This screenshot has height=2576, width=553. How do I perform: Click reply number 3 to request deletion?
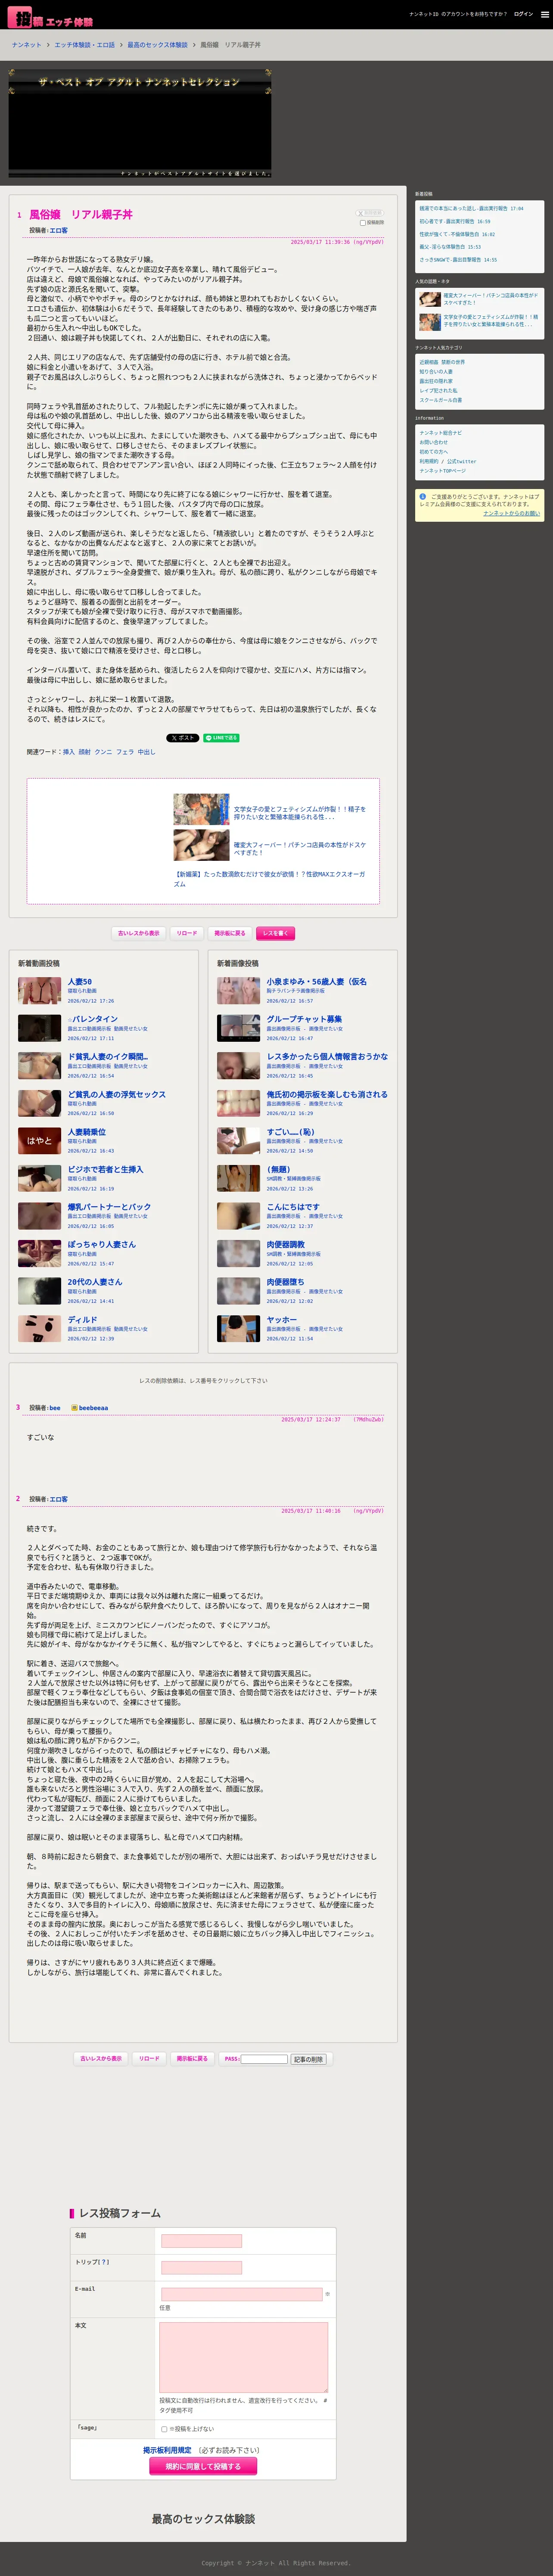(18, 1407)
